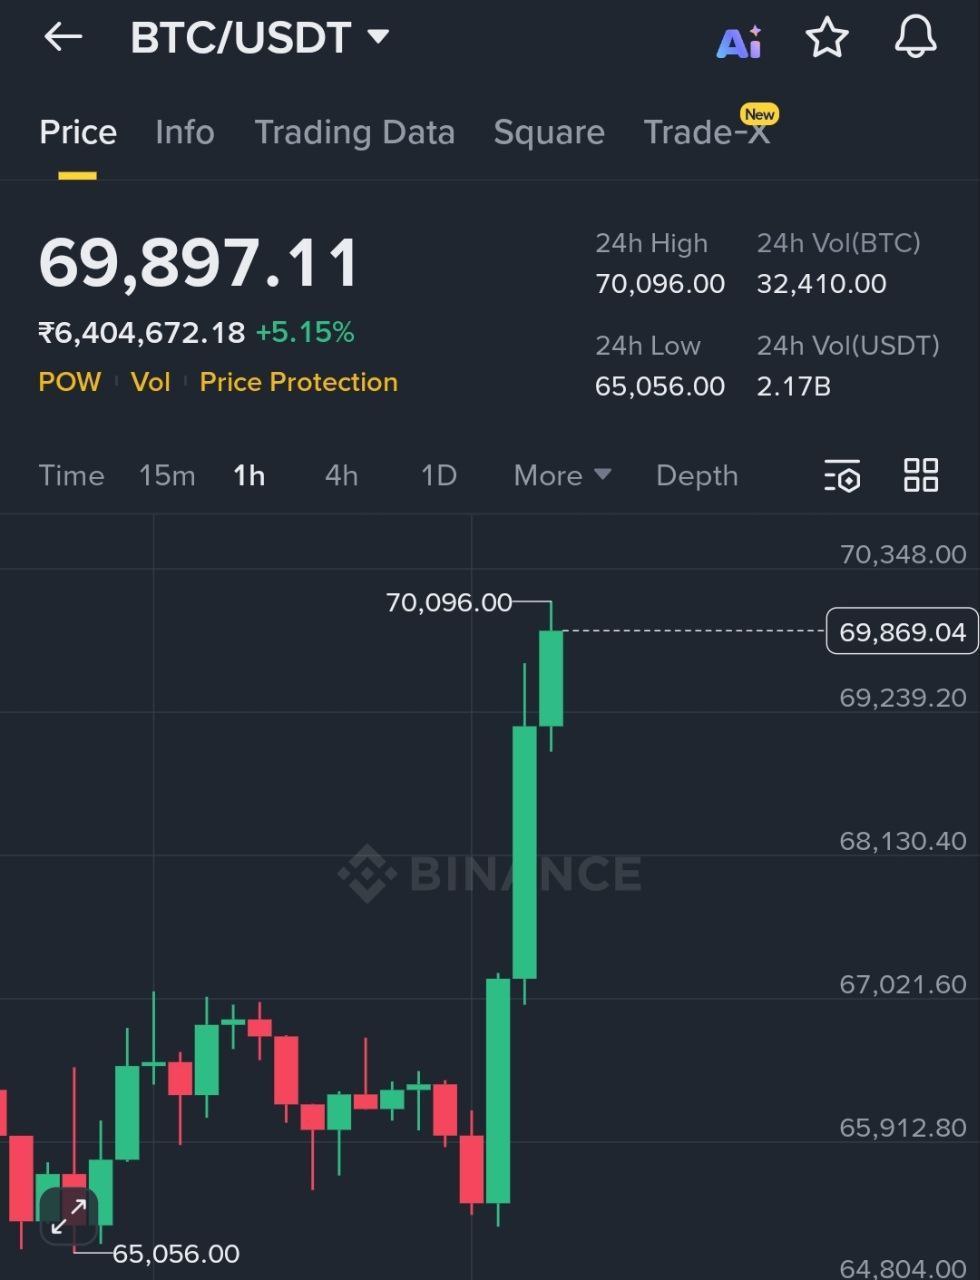Open the Depth chart view

coord(697,476)
